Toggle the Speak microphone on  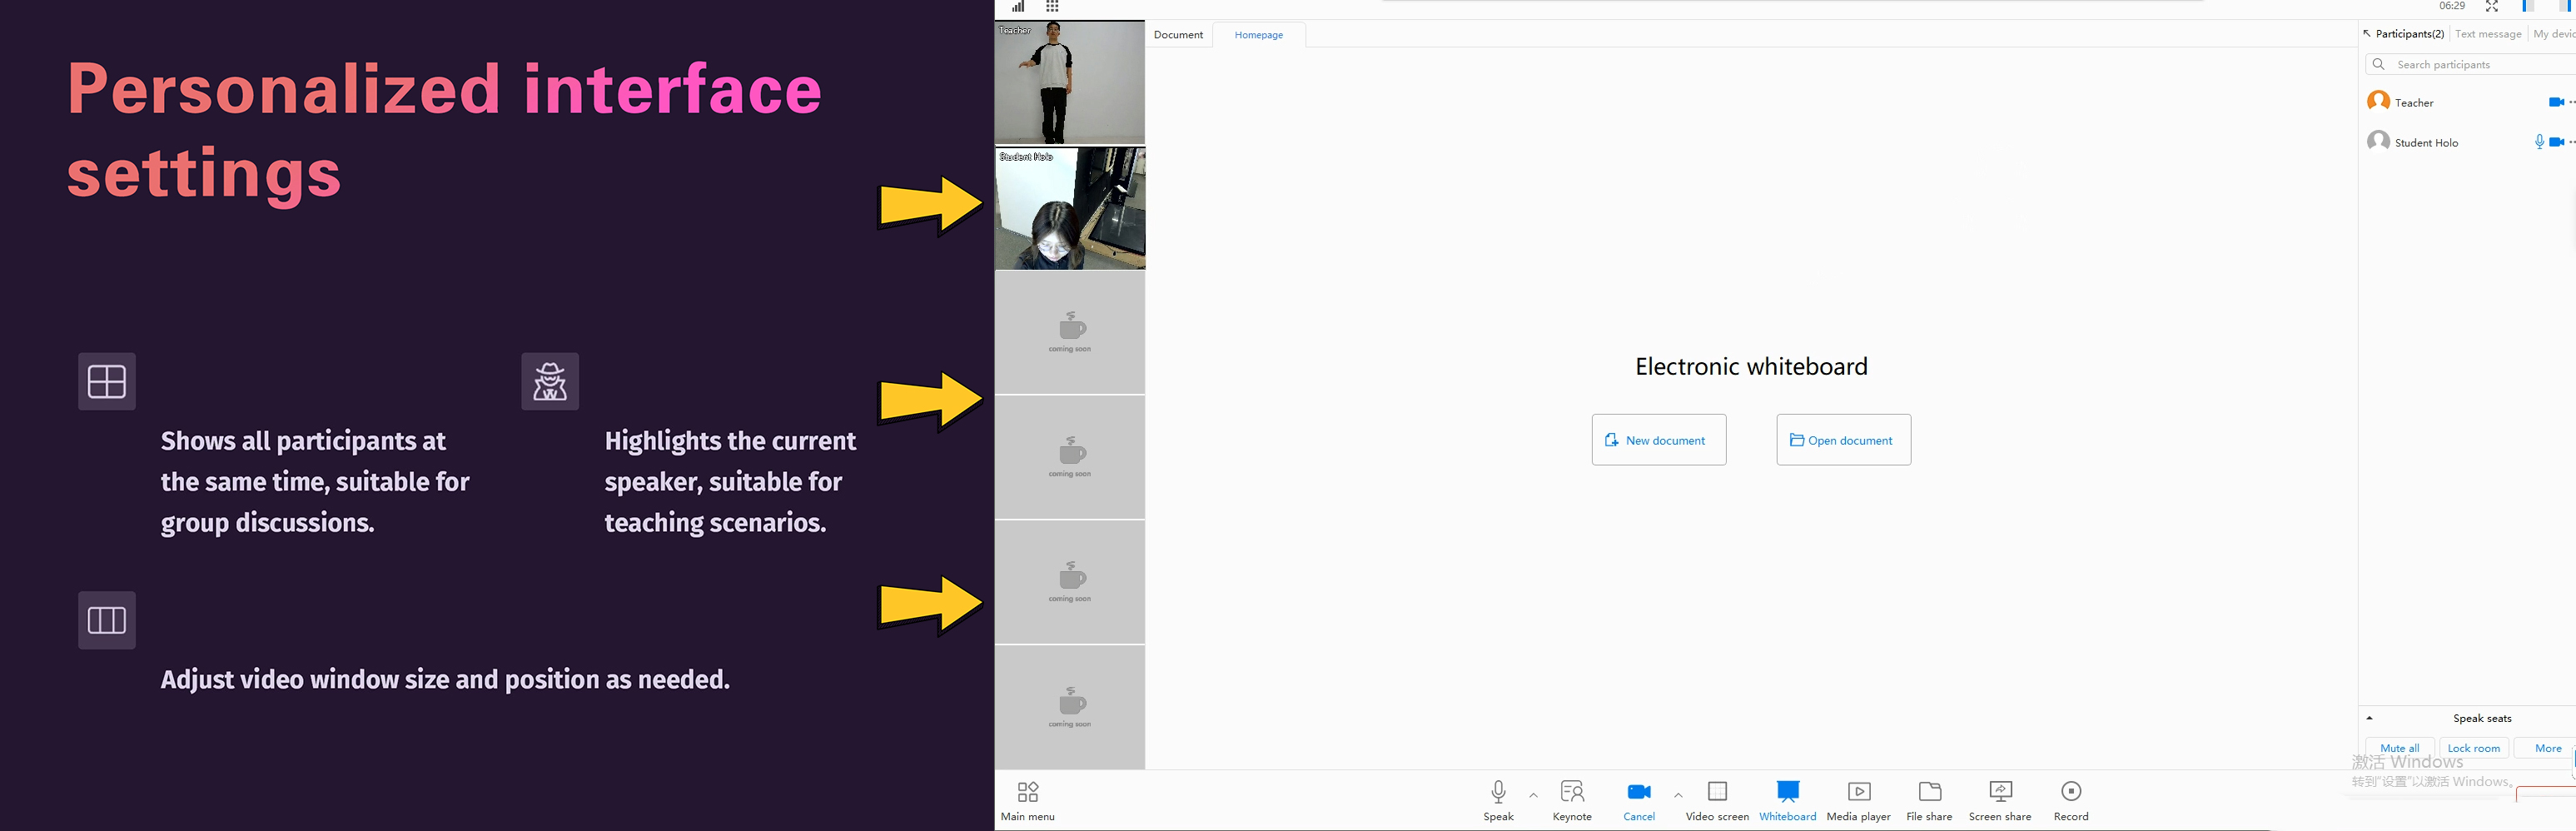click(1498, 792)
